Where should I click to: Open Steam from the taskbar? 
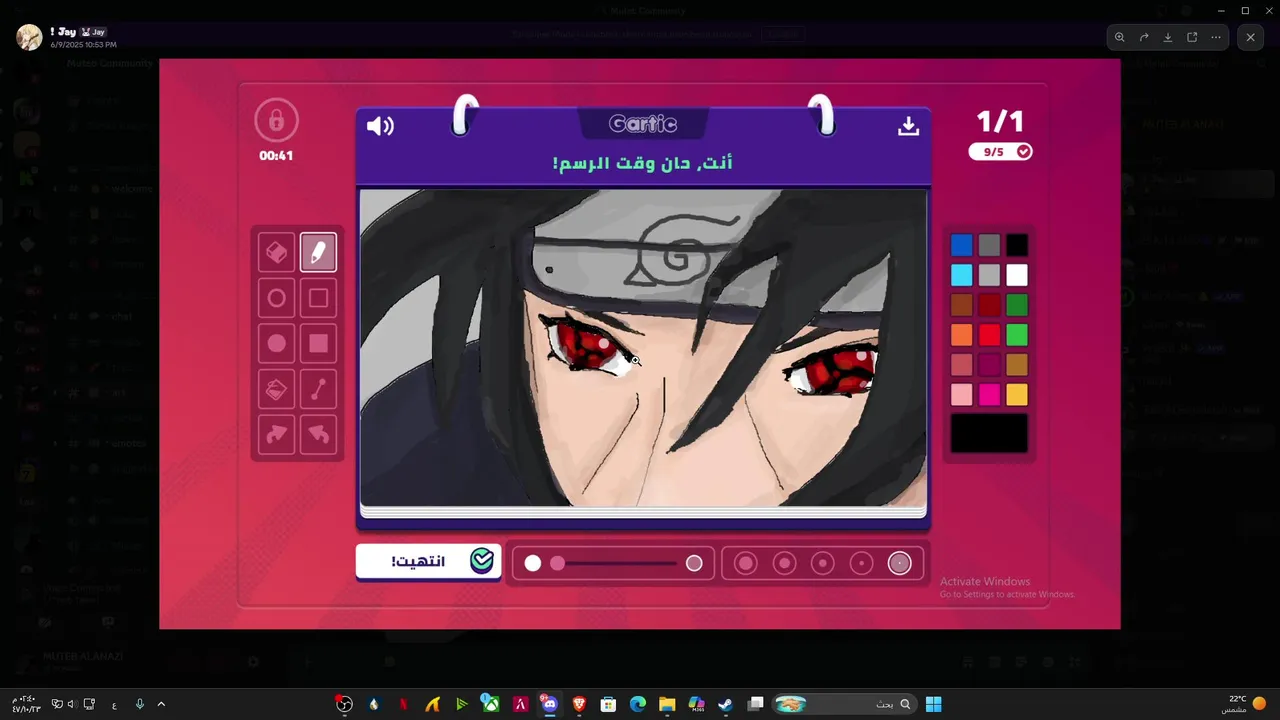(x=725, y=704)
